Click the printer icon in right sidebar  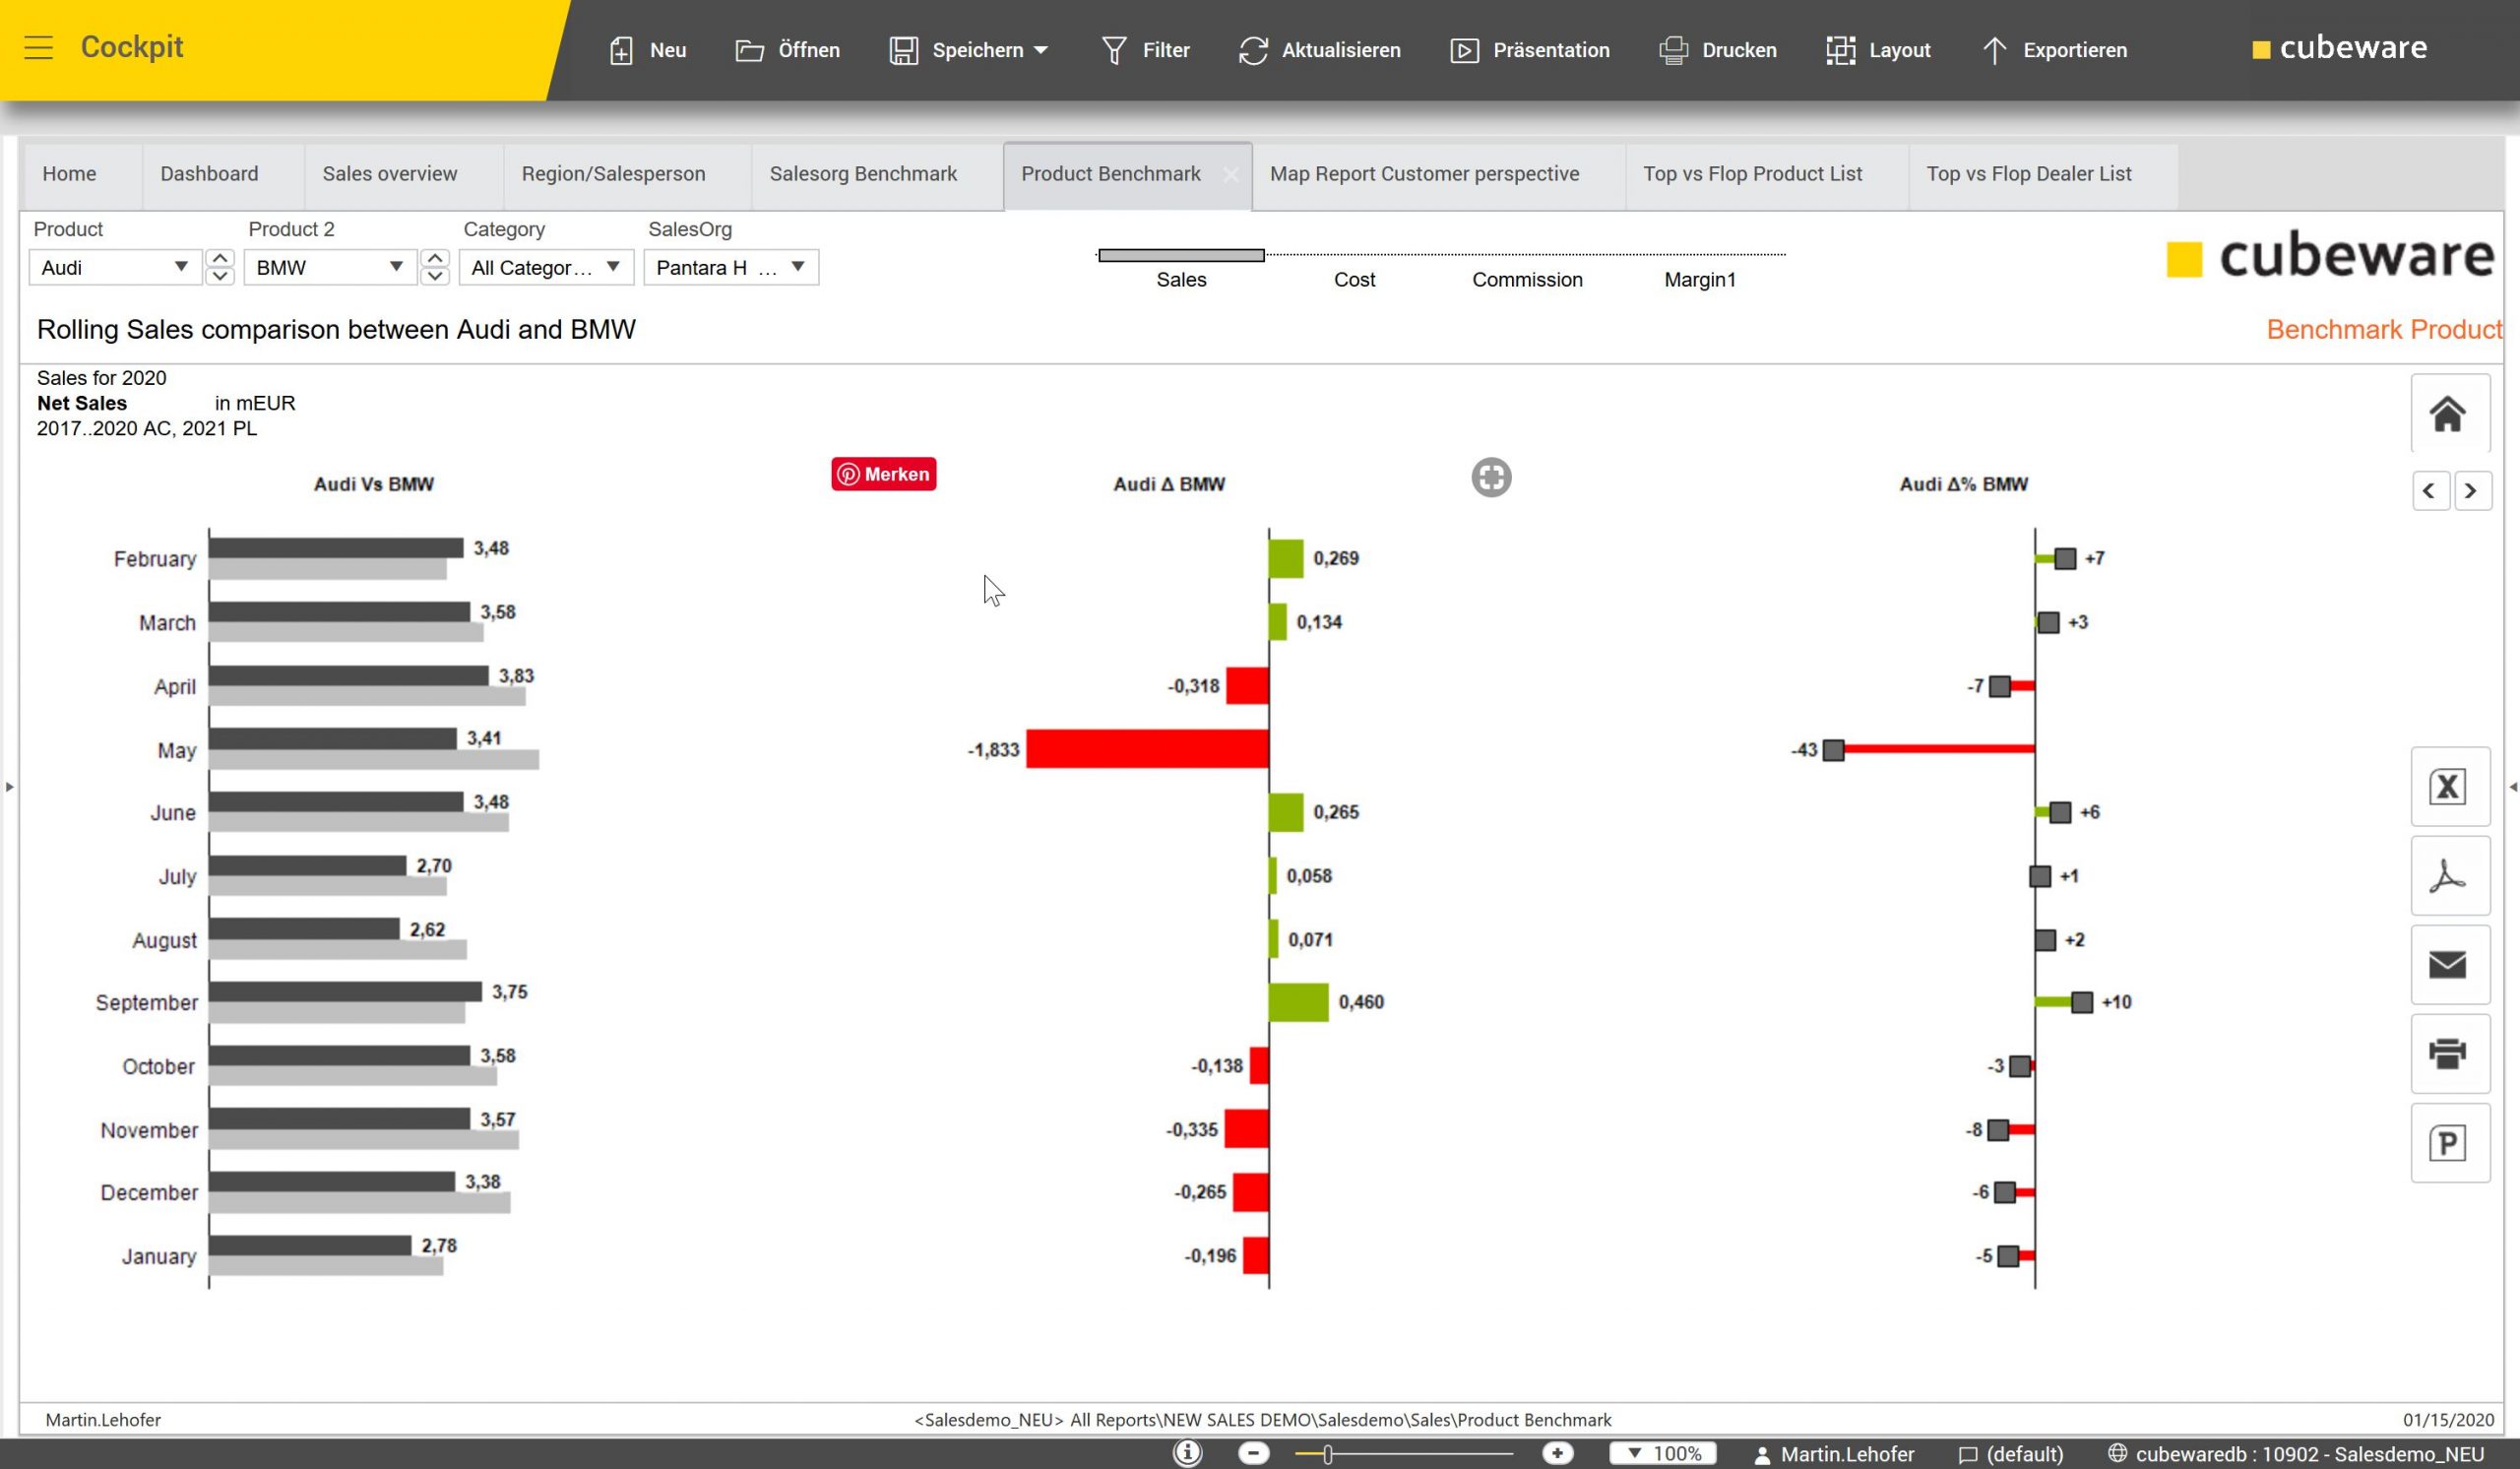(2449, 1053)
